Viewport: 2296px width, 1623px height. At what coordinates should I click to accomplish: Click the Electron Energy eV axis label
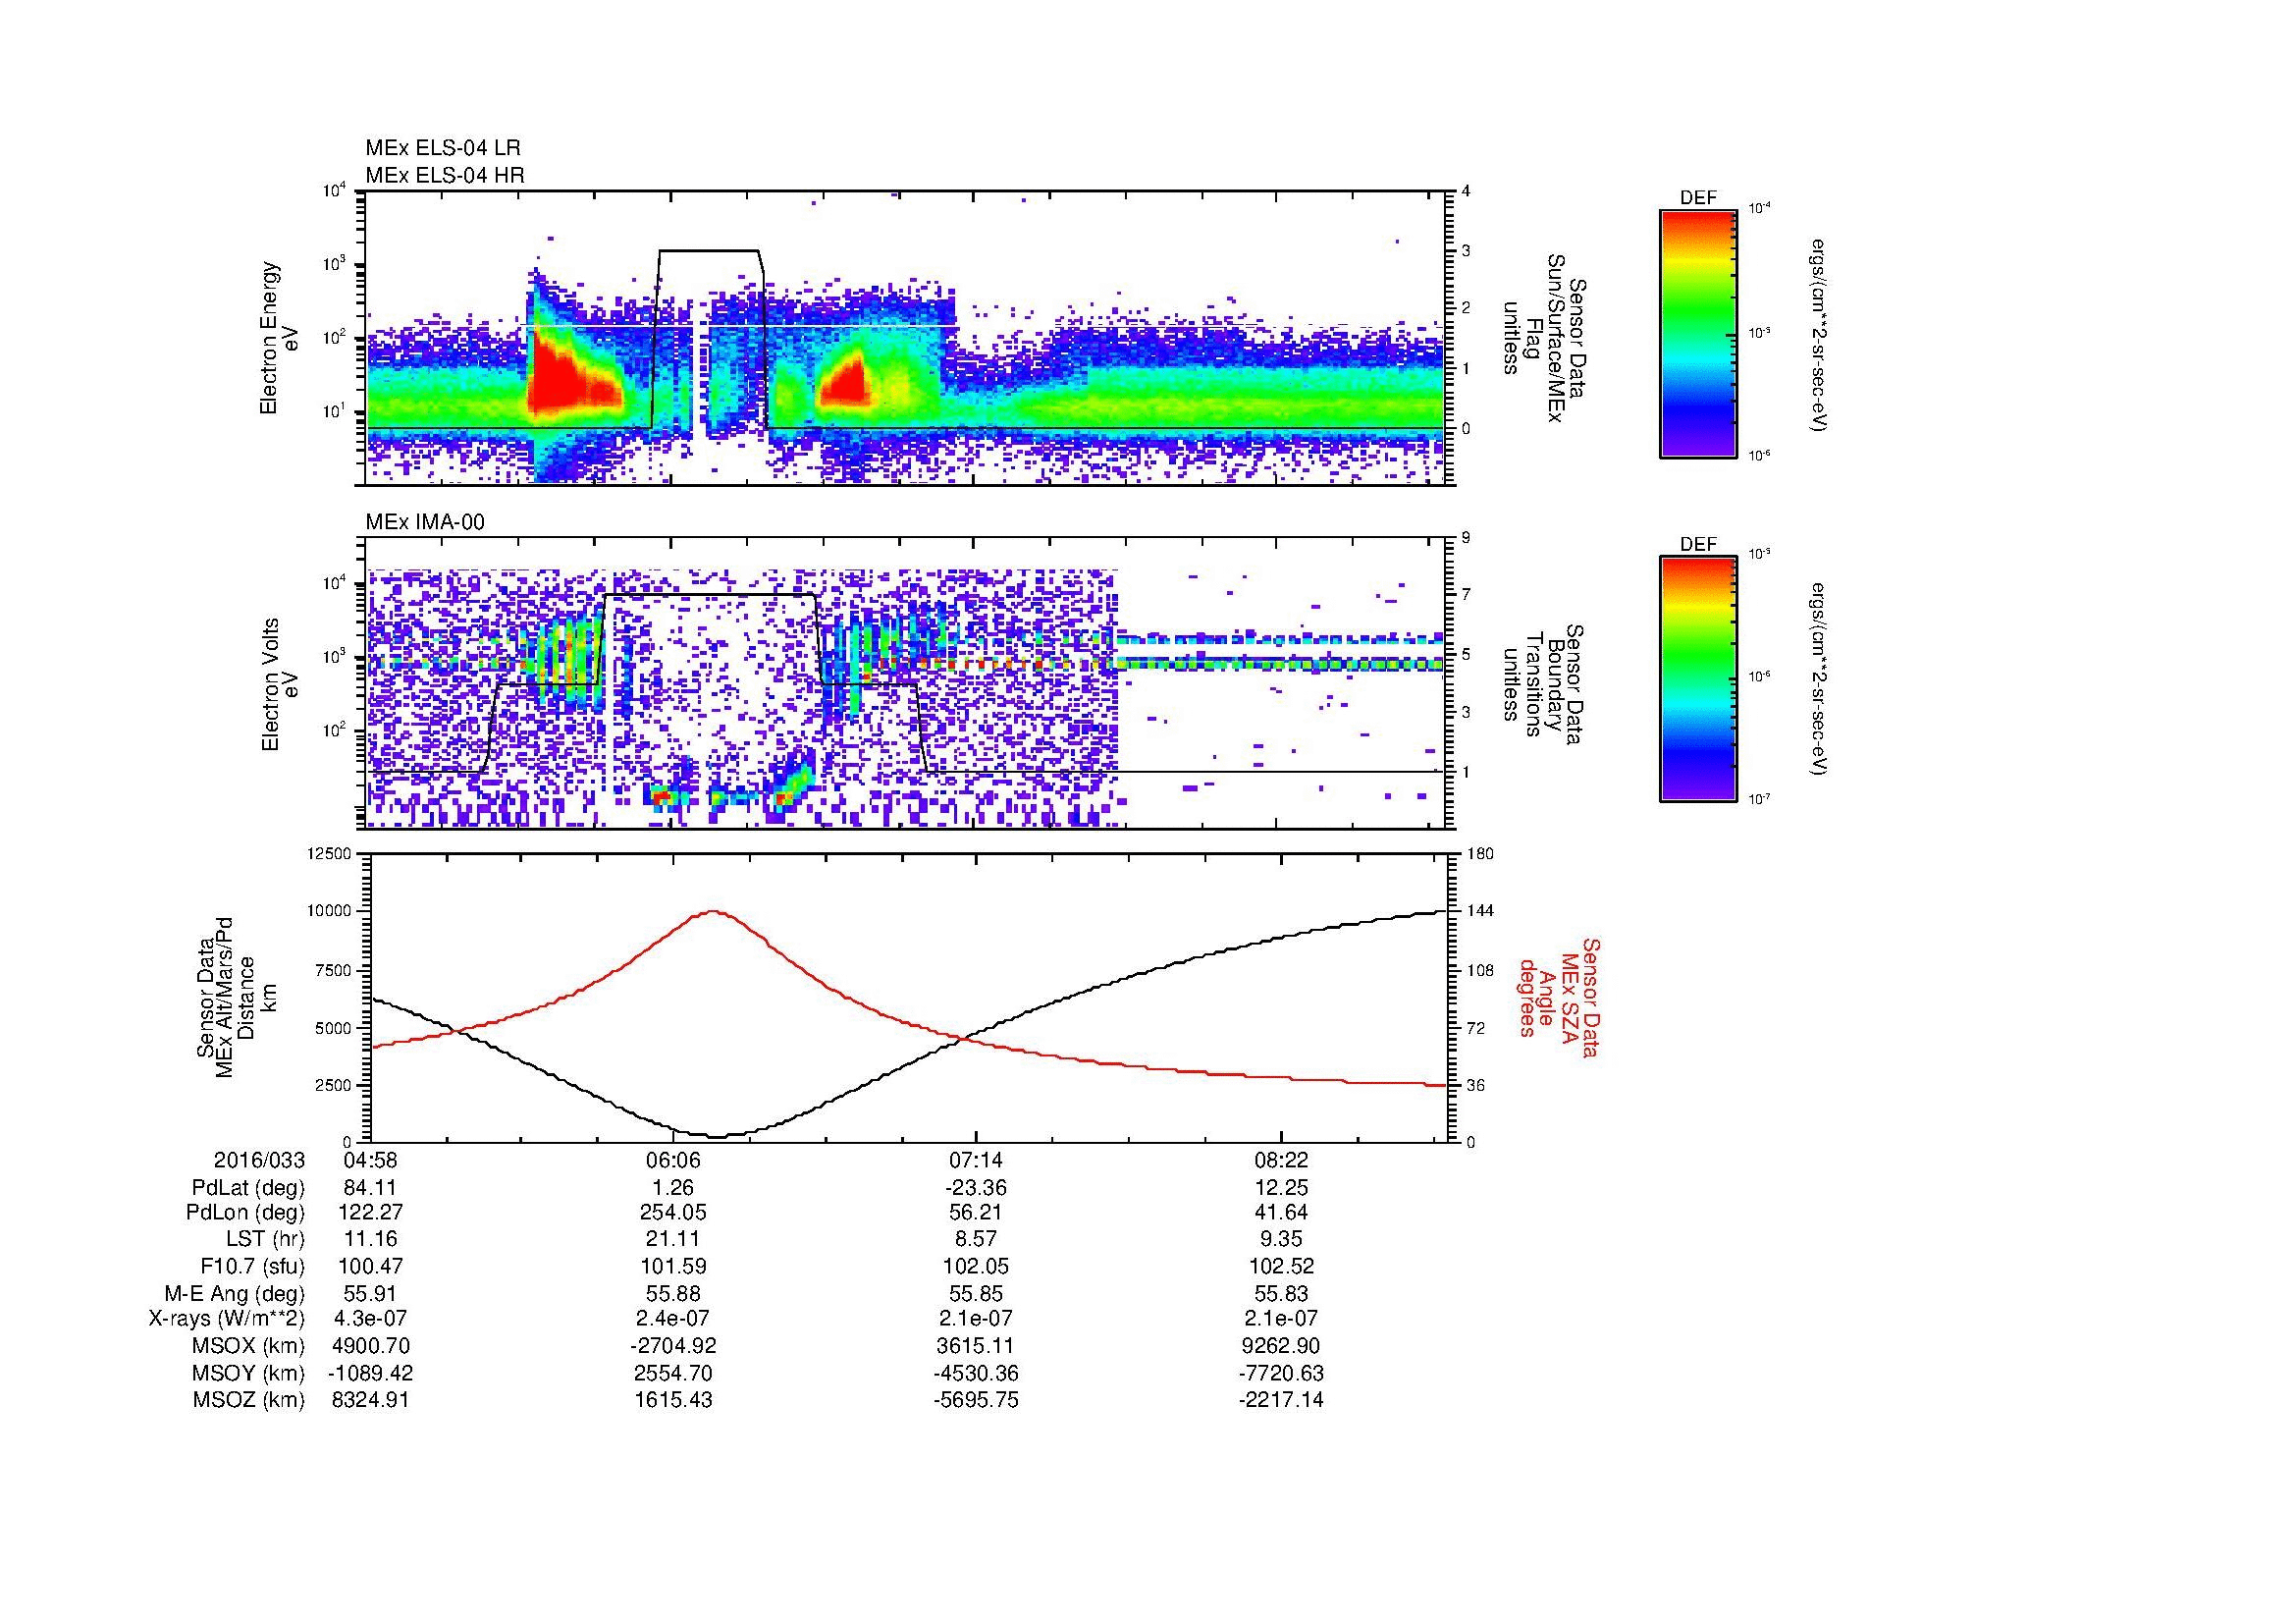280,338
